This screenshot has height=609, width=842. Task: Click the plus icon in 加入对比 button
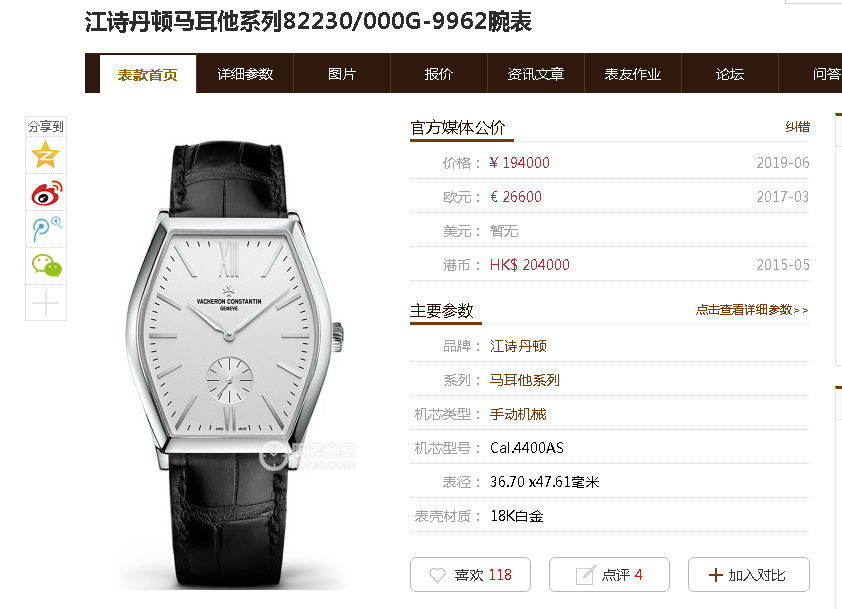[x=716, y=575]
